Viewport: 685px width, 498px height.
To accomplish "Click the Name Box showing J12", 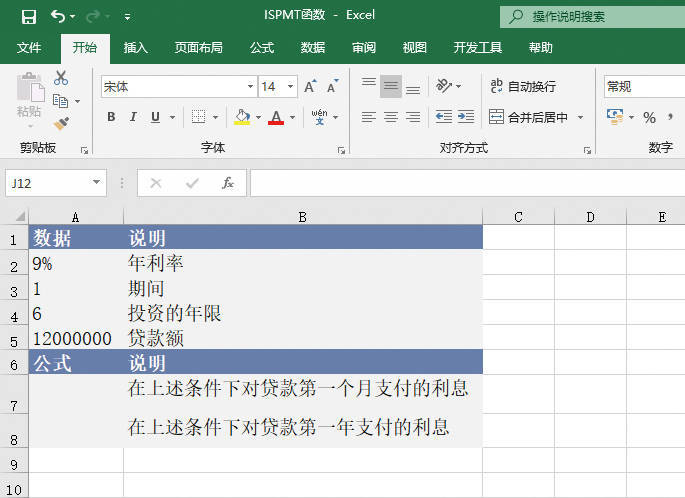I will click(46, 183).
